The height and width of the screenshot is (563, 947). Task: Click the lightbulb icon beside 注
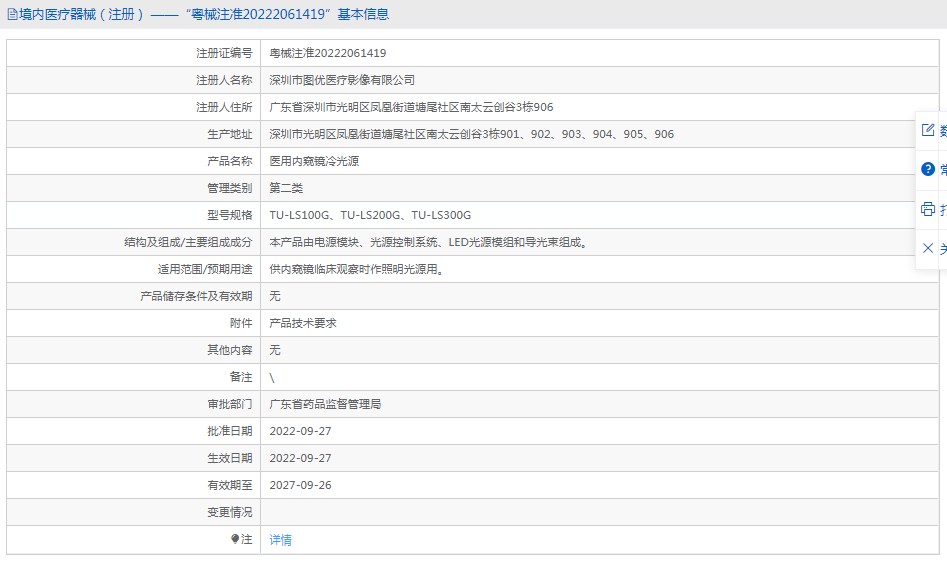pos(235,539)
